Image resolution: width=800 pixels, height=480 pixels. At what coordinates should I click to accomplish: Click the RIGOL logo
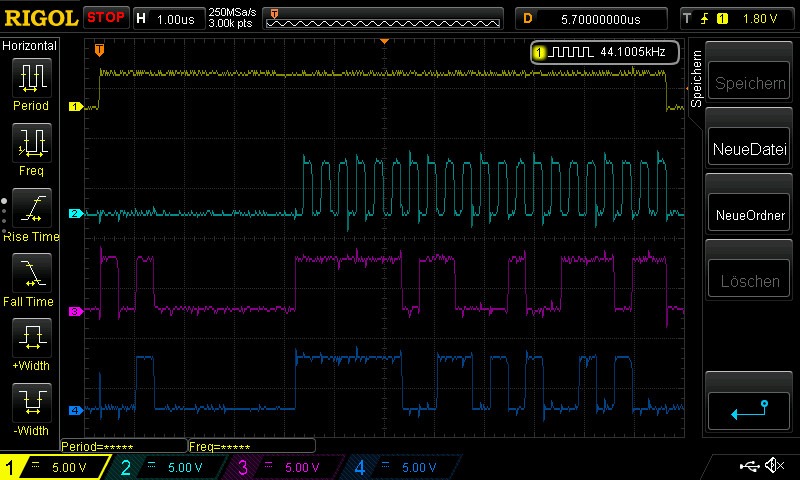tap(41, 18)
